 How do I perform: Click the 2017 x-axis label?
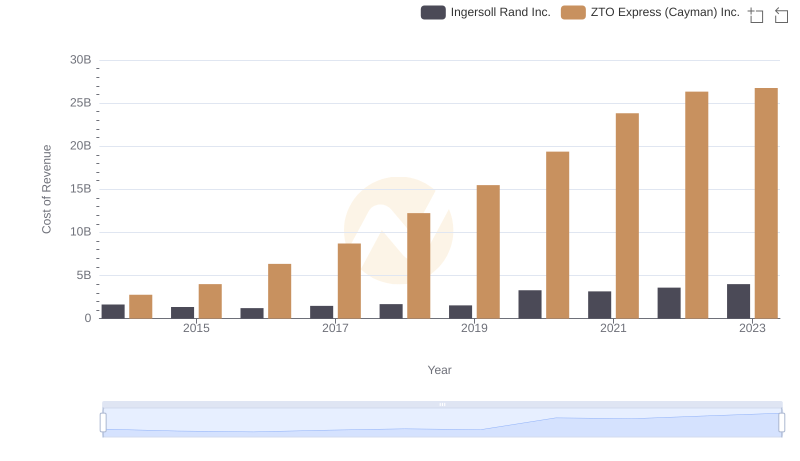pyautogui.click(x=335, y=328)
